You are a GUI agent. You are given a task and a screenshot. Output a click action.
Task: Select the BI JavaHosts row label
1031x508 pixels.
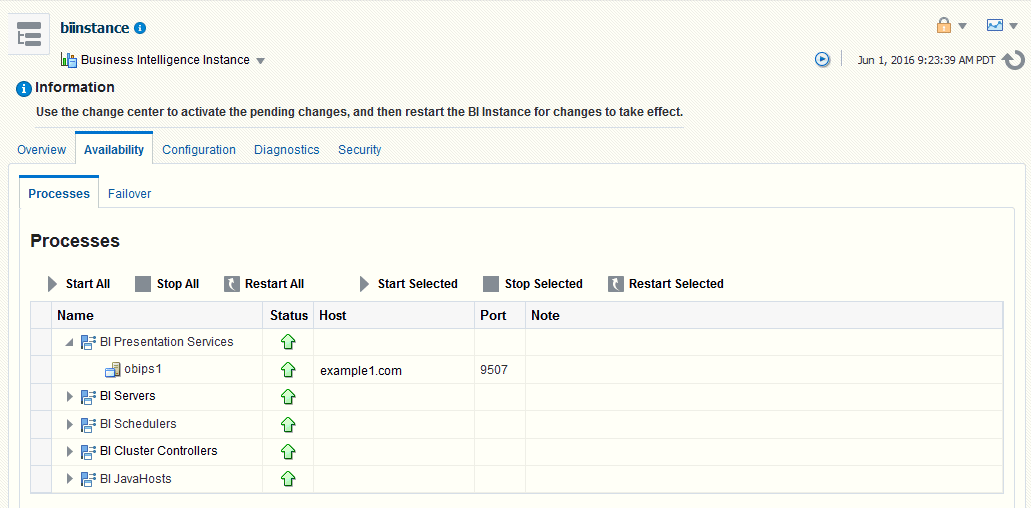click(135, 479)
